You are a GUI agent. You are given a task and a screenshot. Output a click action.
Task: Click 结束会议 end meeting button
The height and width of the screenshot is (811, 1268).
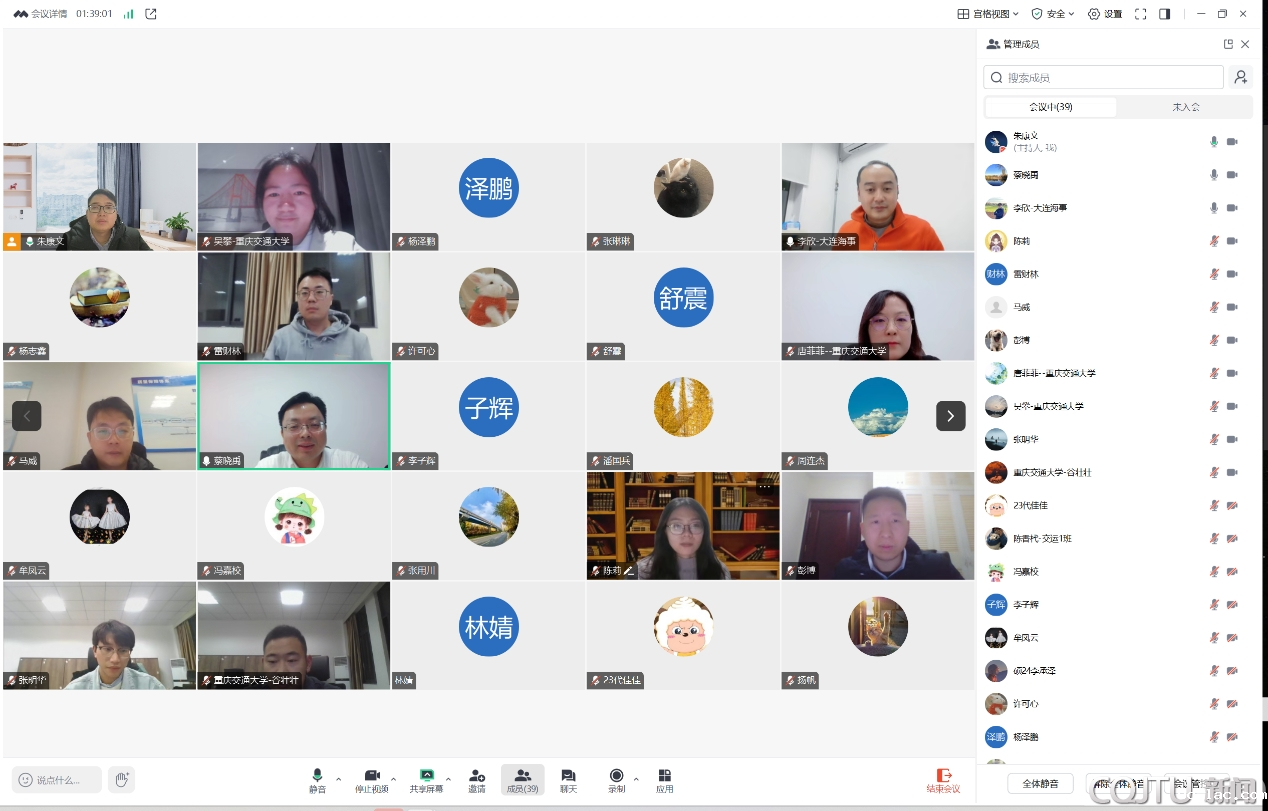943,780
